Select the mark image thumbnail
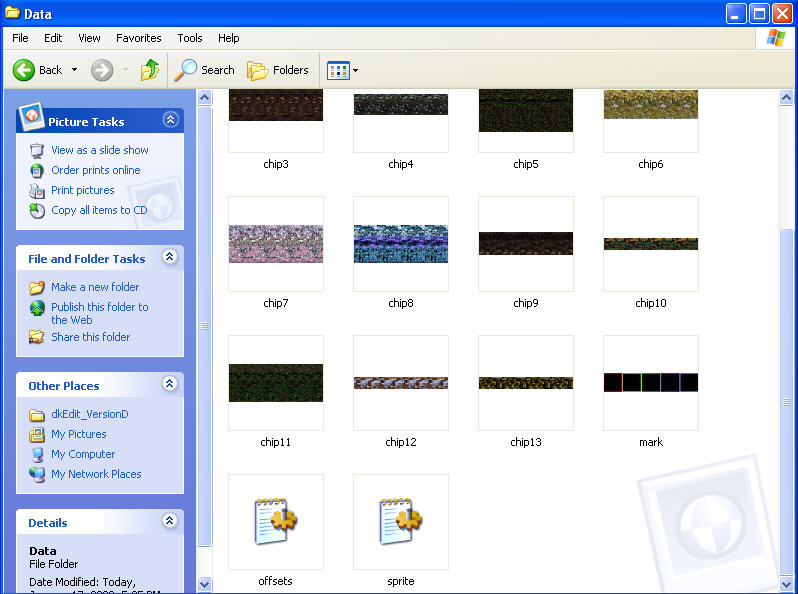This screenshot has height=594, width=798. click(x=650, y=383)
